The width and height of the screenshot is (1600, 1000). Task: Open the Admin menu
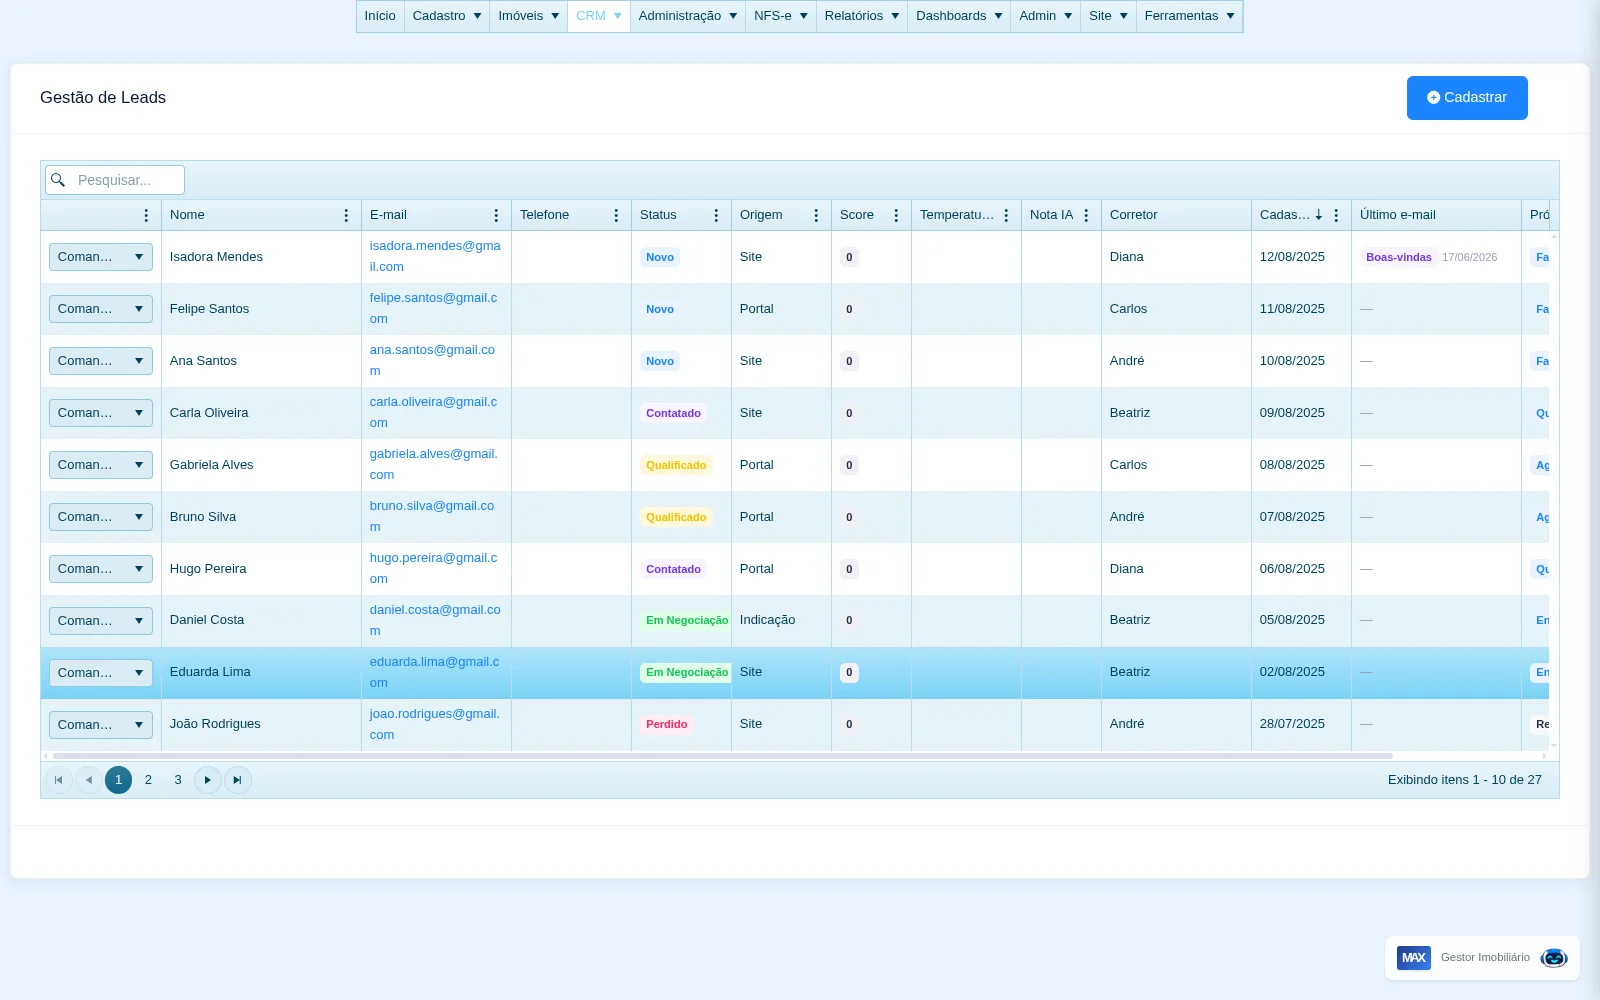[1046, 16]
